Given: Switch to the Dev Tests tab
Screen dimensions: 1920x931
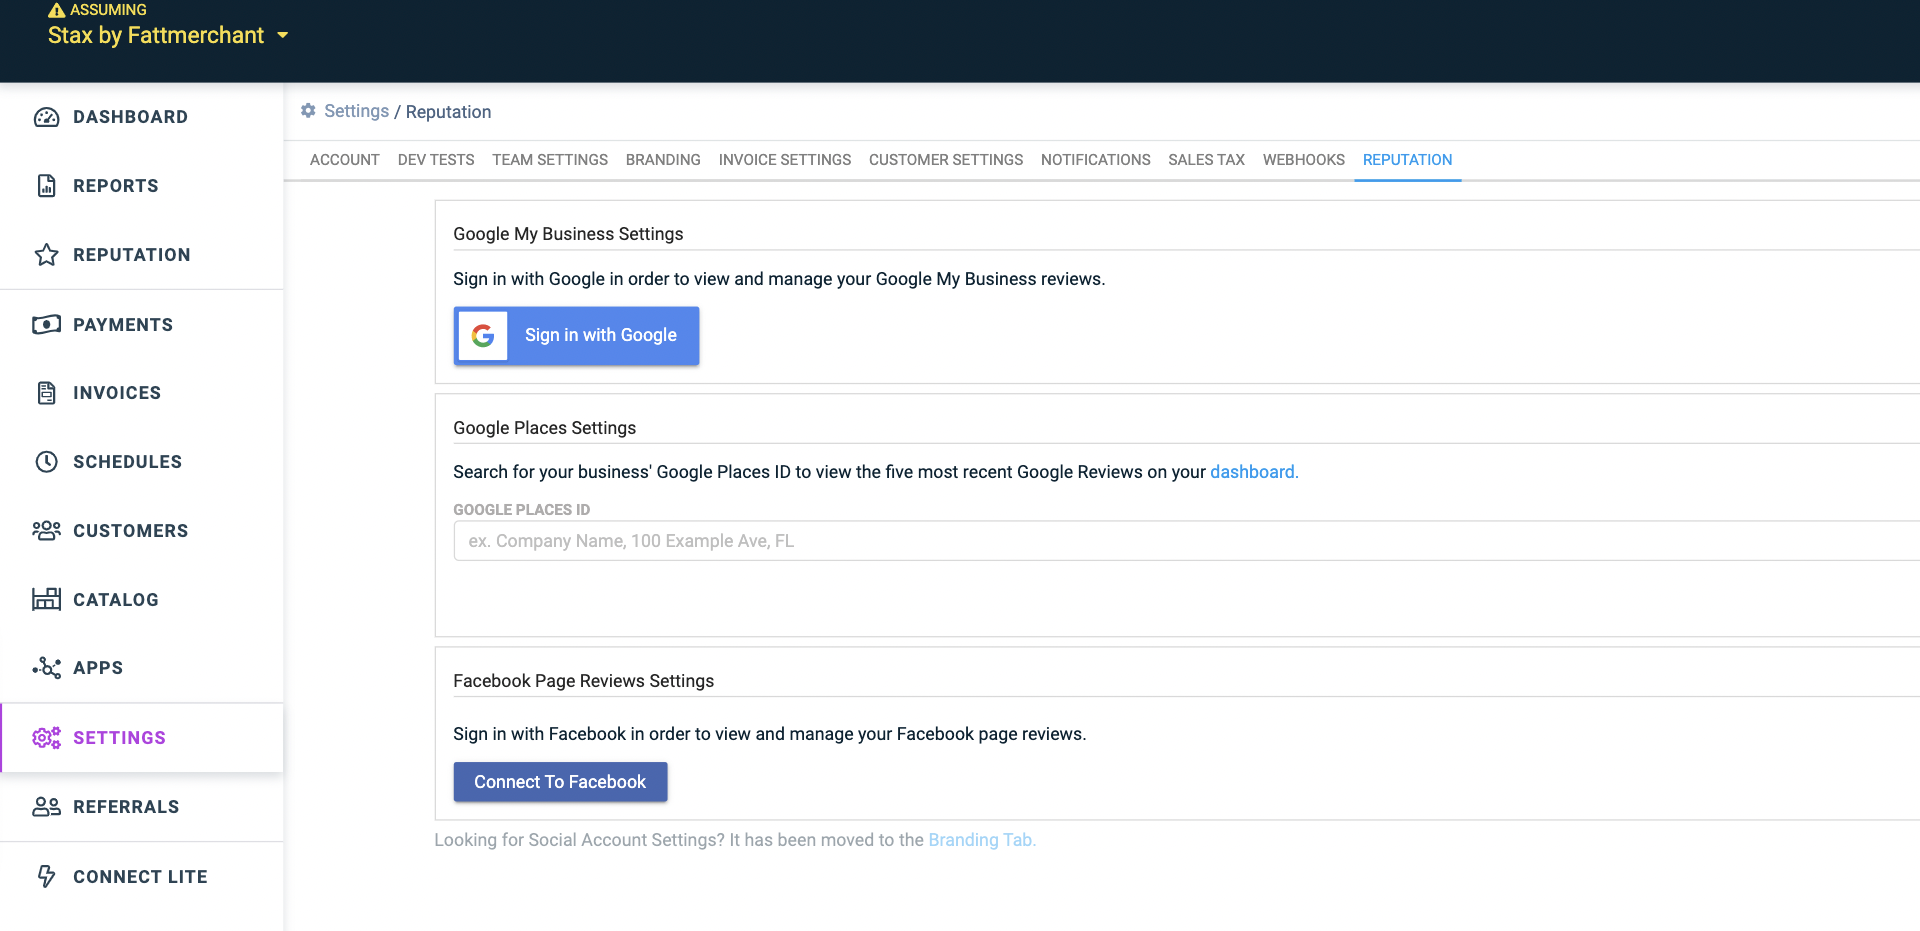Looking at the screenshot, I should (436, 160).
